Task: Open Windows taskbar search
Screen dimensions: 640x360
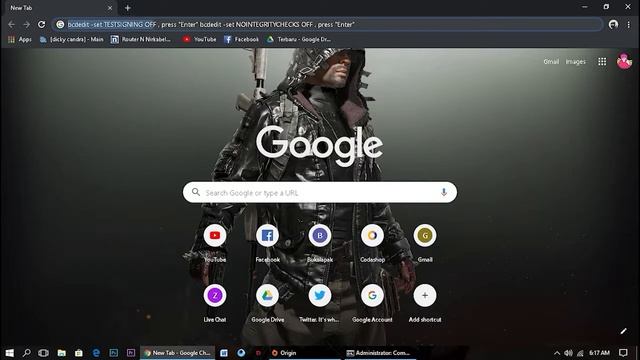Action: coord(27,353)
